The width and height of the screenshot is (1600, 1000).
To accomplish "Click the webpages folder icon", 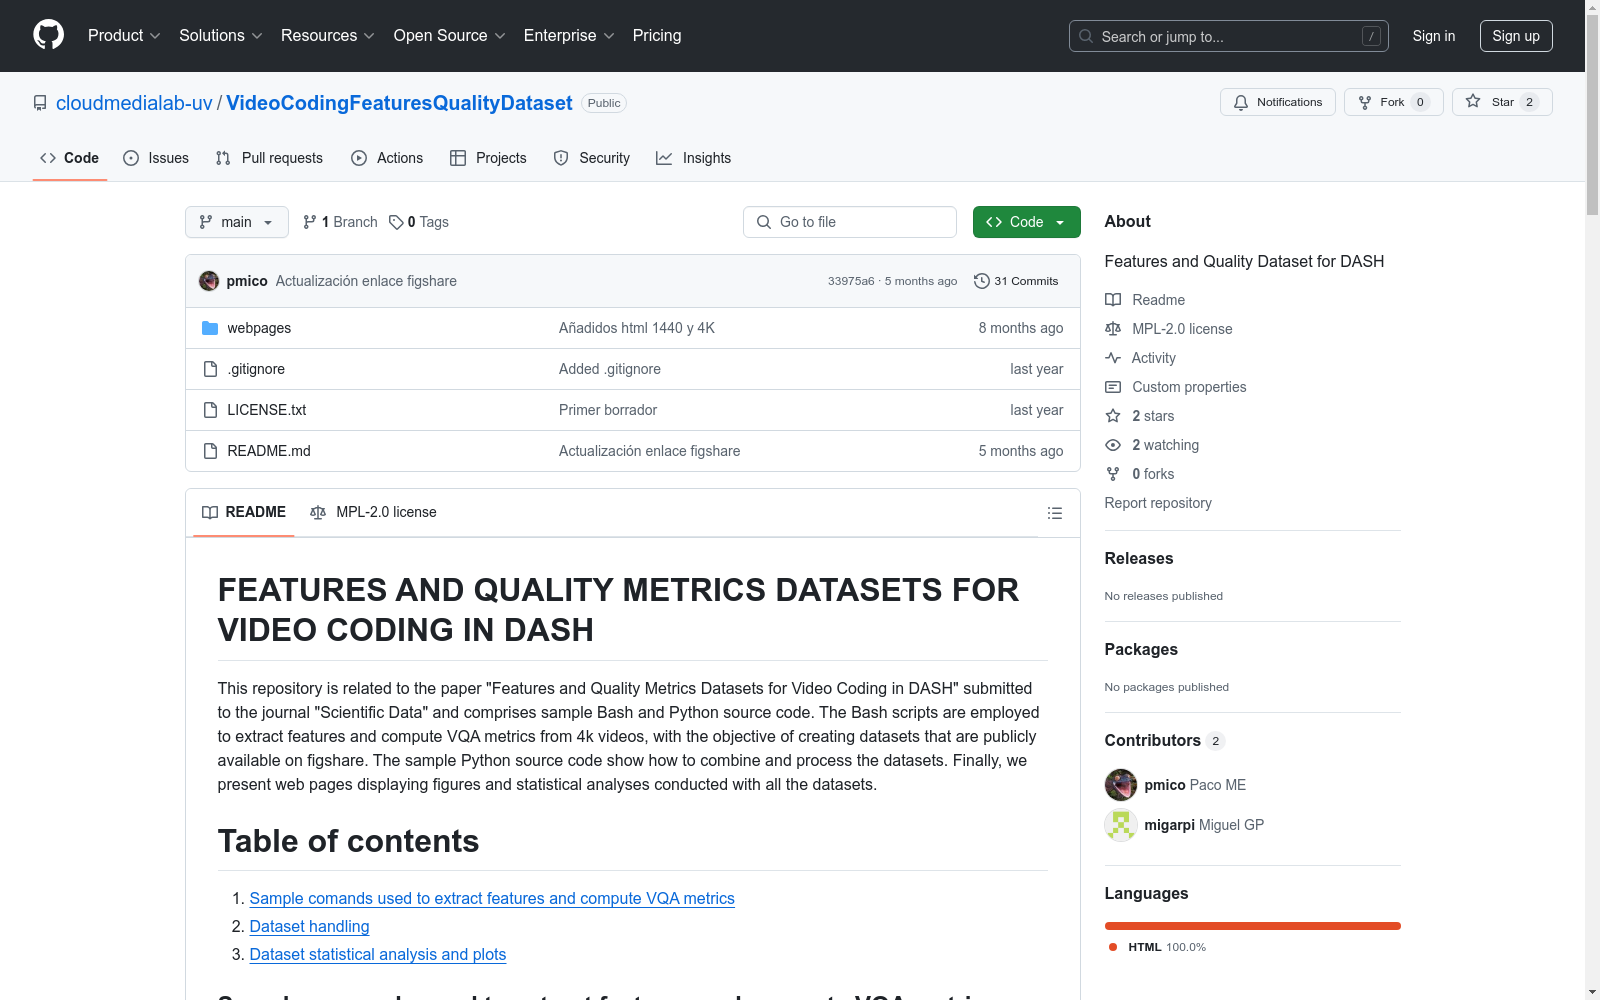I will 210,328.
